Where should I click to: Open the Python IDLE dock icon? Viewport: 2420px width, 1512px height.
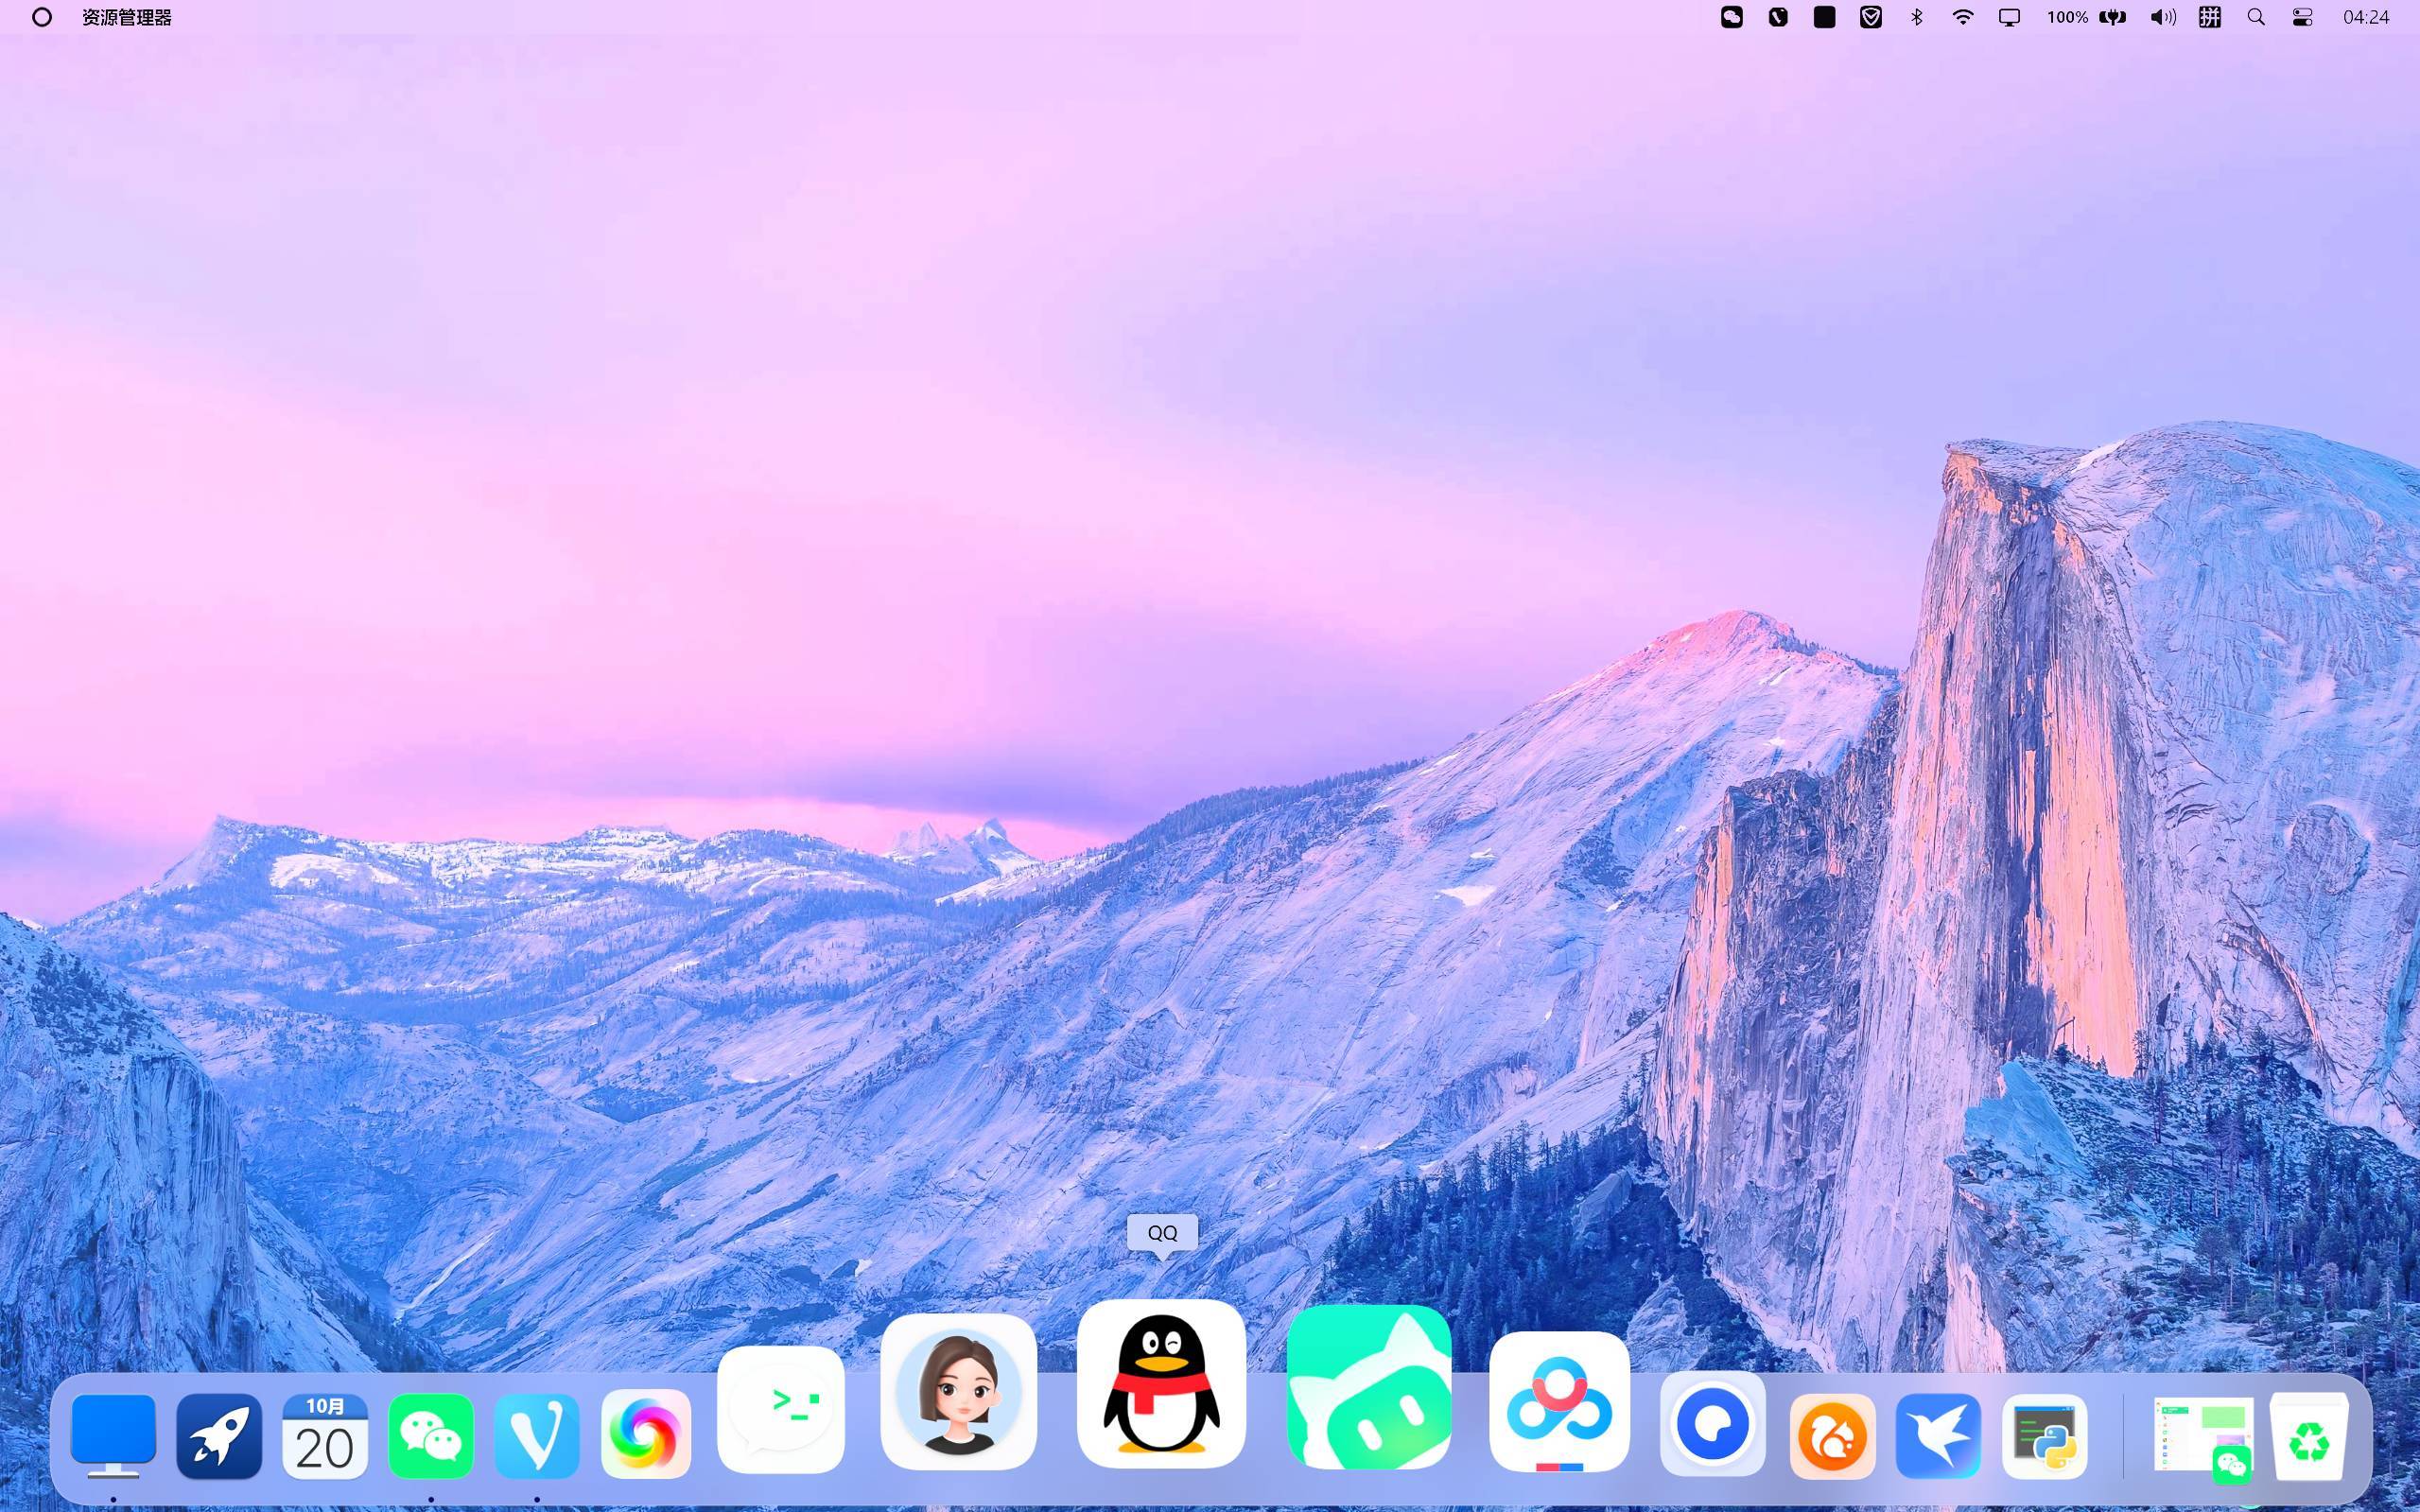pyautogui.click(x=2044, y=1436)
